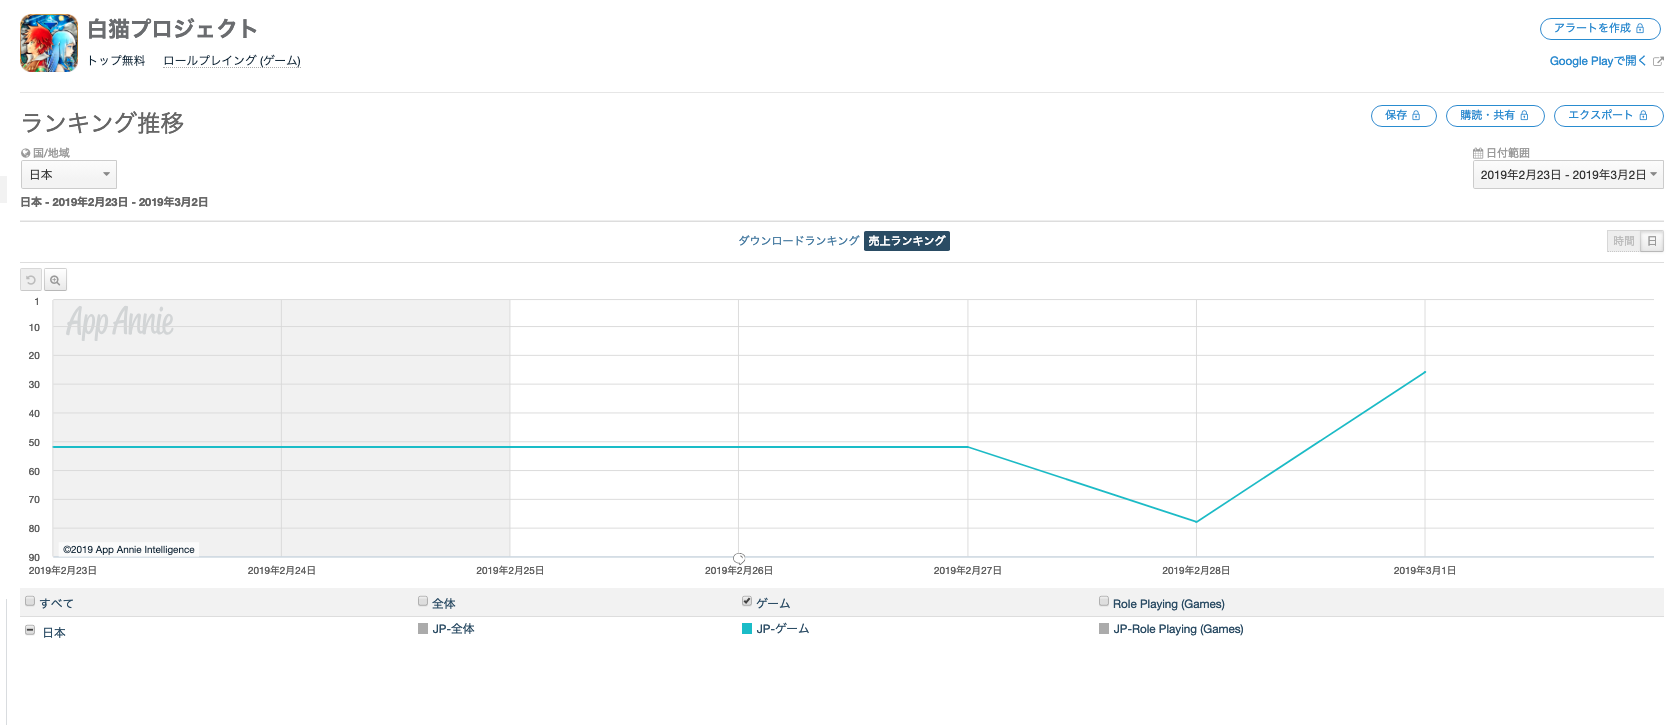Open the date range dropdown 2019年2月23日 - 2019年3月2日
This screenshot has width=1673, height=725.
pyautogui.click(x=1568, y=175)
